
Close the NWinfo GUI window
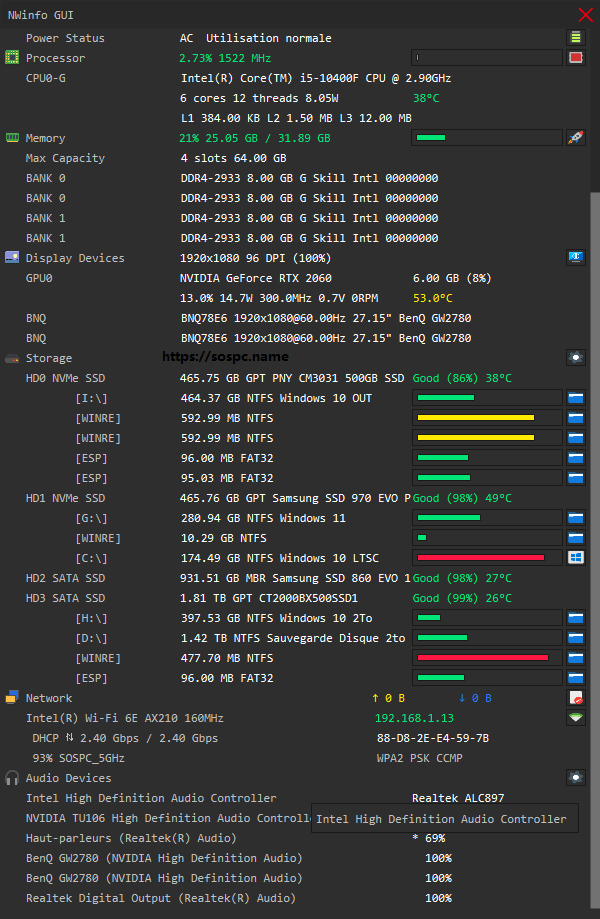pyautogui.click(x=586, y=15)
